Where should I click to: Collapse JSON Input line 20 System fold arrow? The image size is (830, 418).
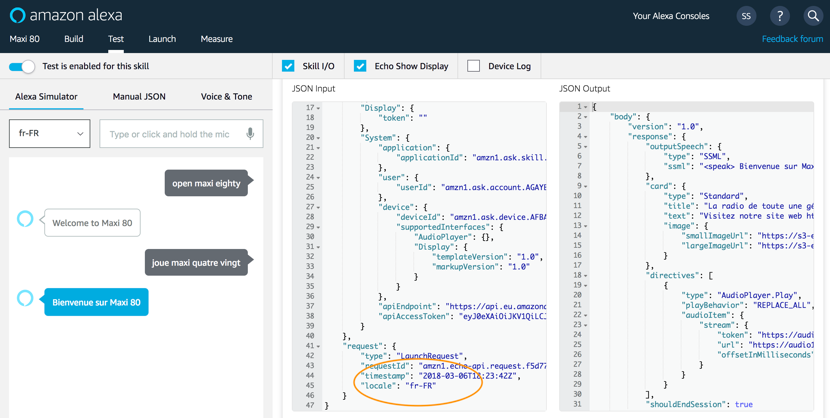tap(318, 138)
